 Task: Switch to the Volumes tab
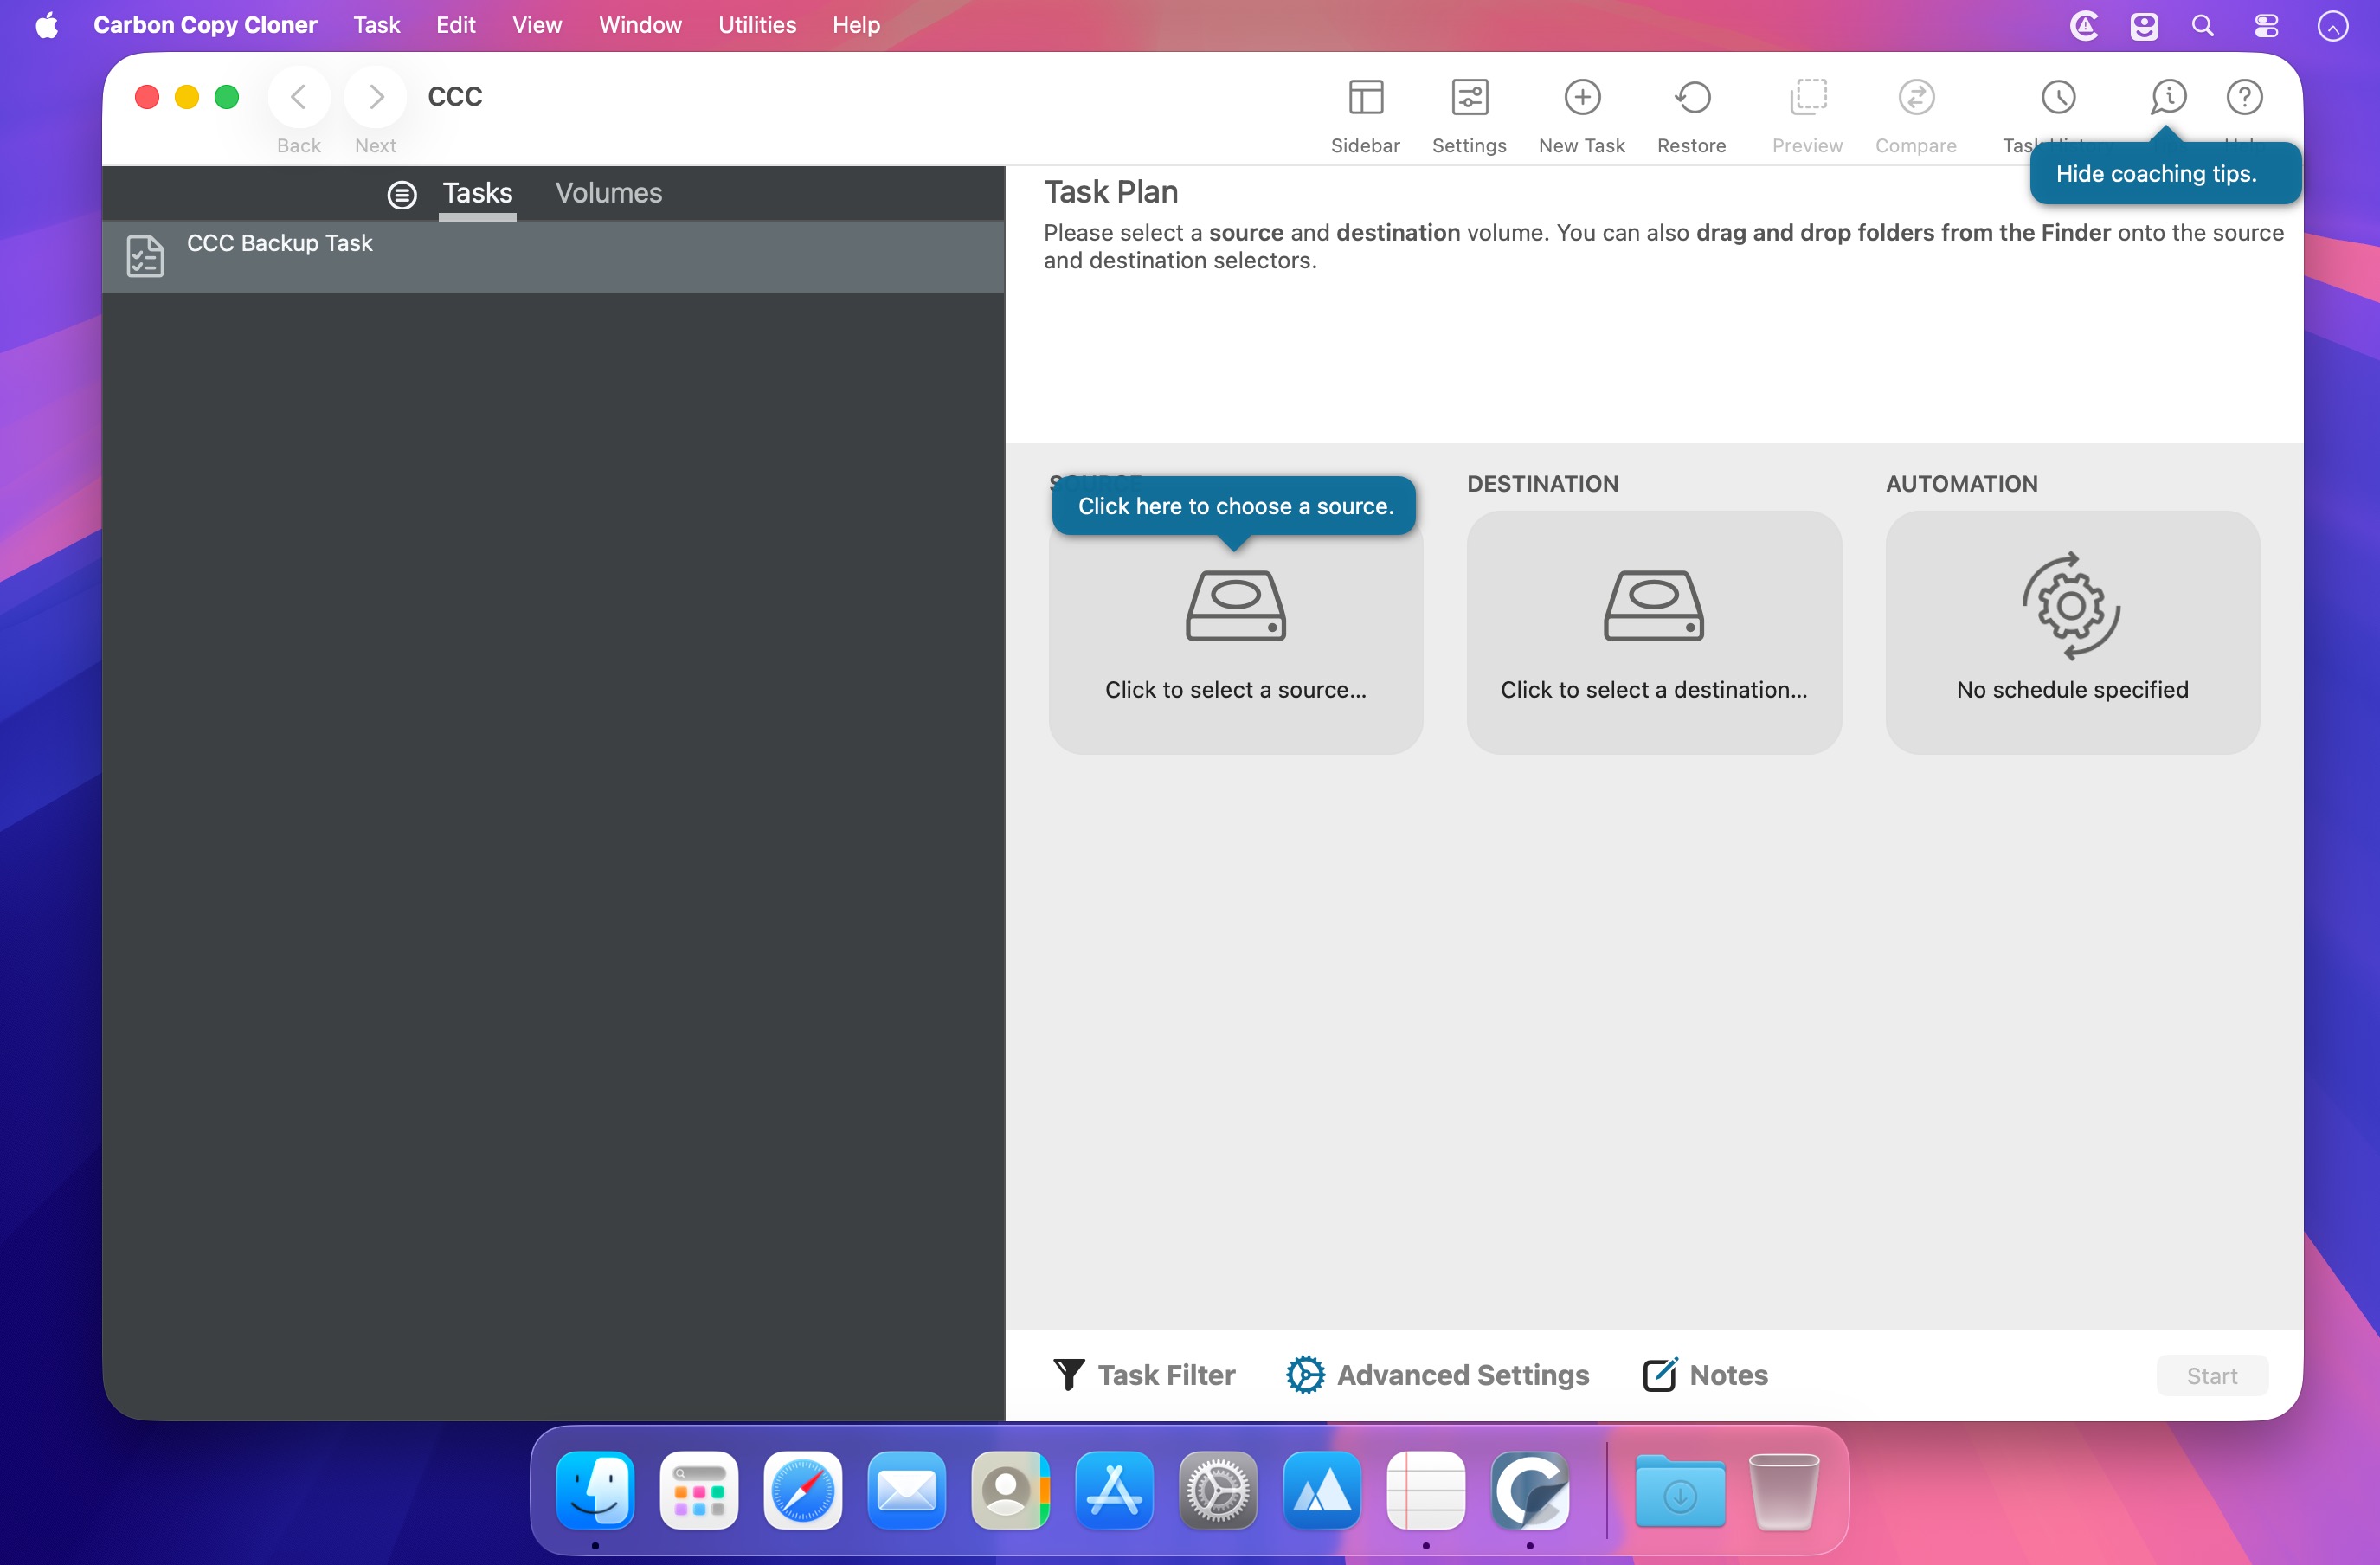click(609, 193)
